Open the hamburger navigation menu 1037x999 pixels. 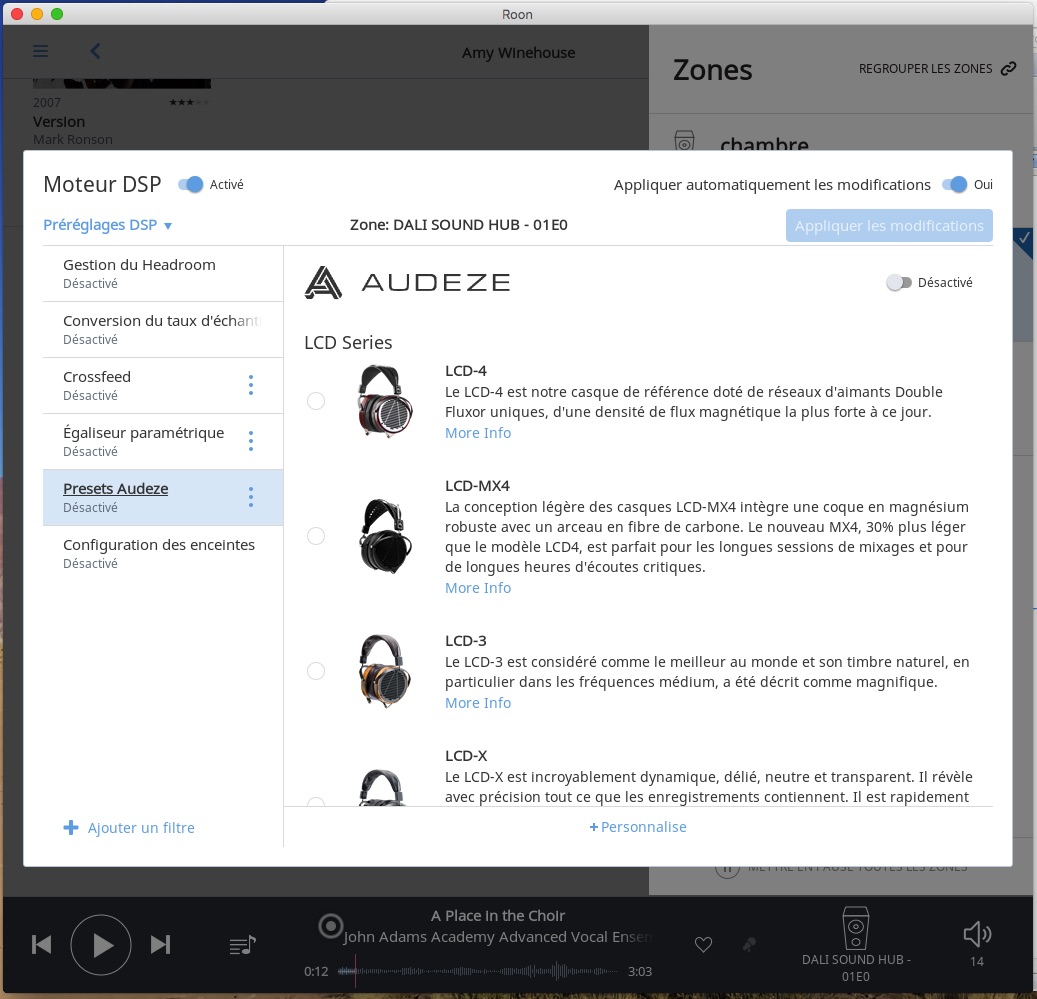(x=40, y=51)
